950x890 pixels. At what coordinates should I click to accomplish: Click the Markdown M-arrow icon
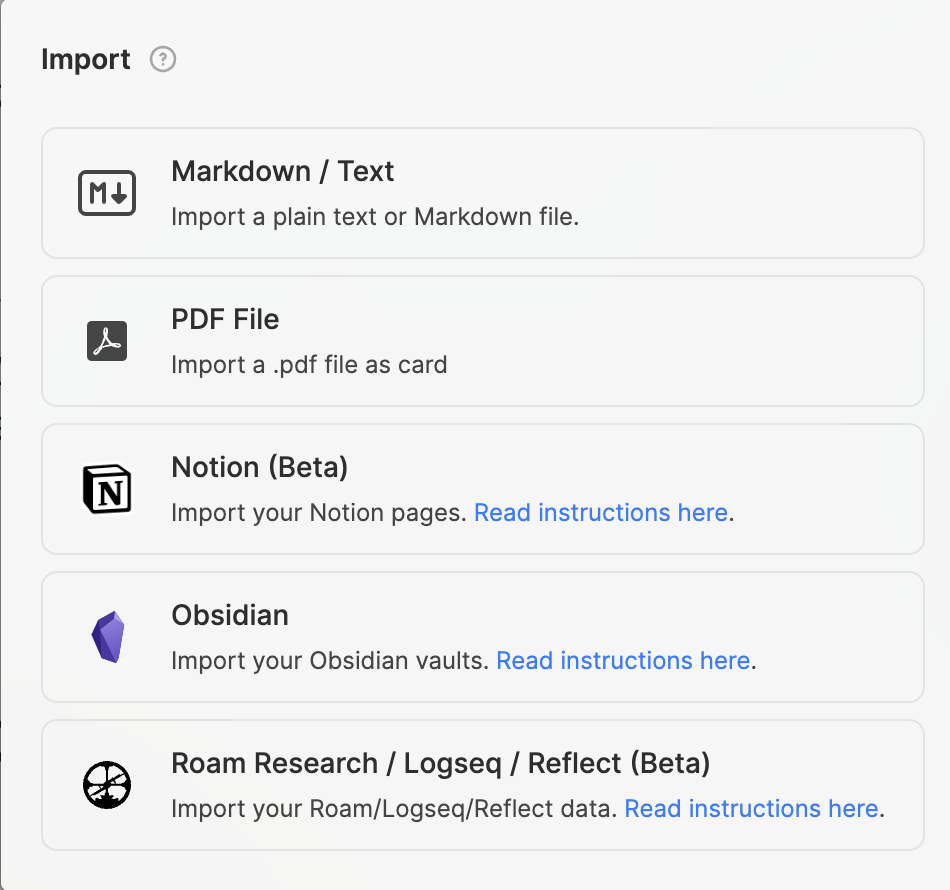pyautogui.click(x=107, y=193)
